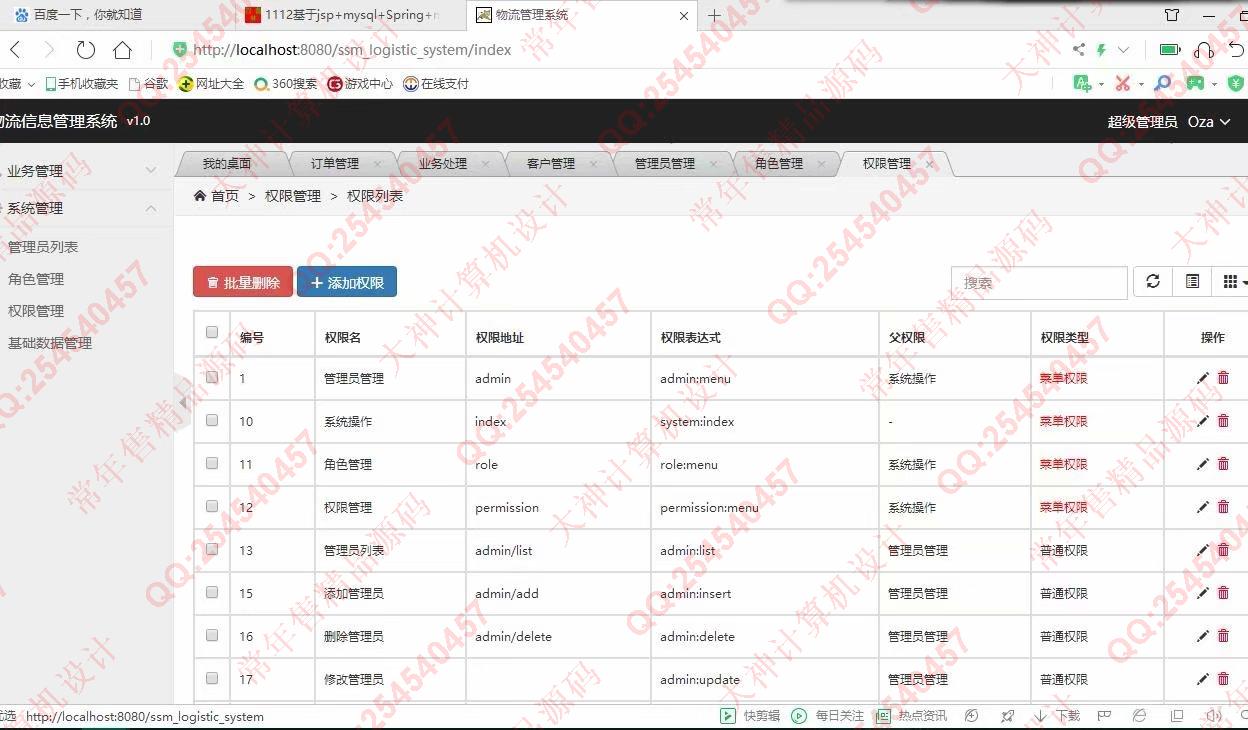
Task: Switch to the 客户管理 tab
Action: pyautogui.click(x=551, y=163)
